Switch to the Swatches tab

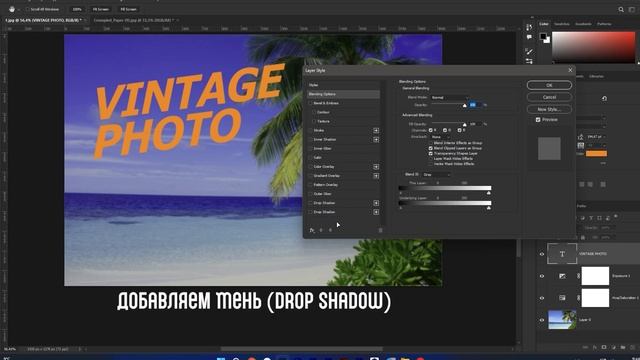pyautogui.click(x=562, y=24)
